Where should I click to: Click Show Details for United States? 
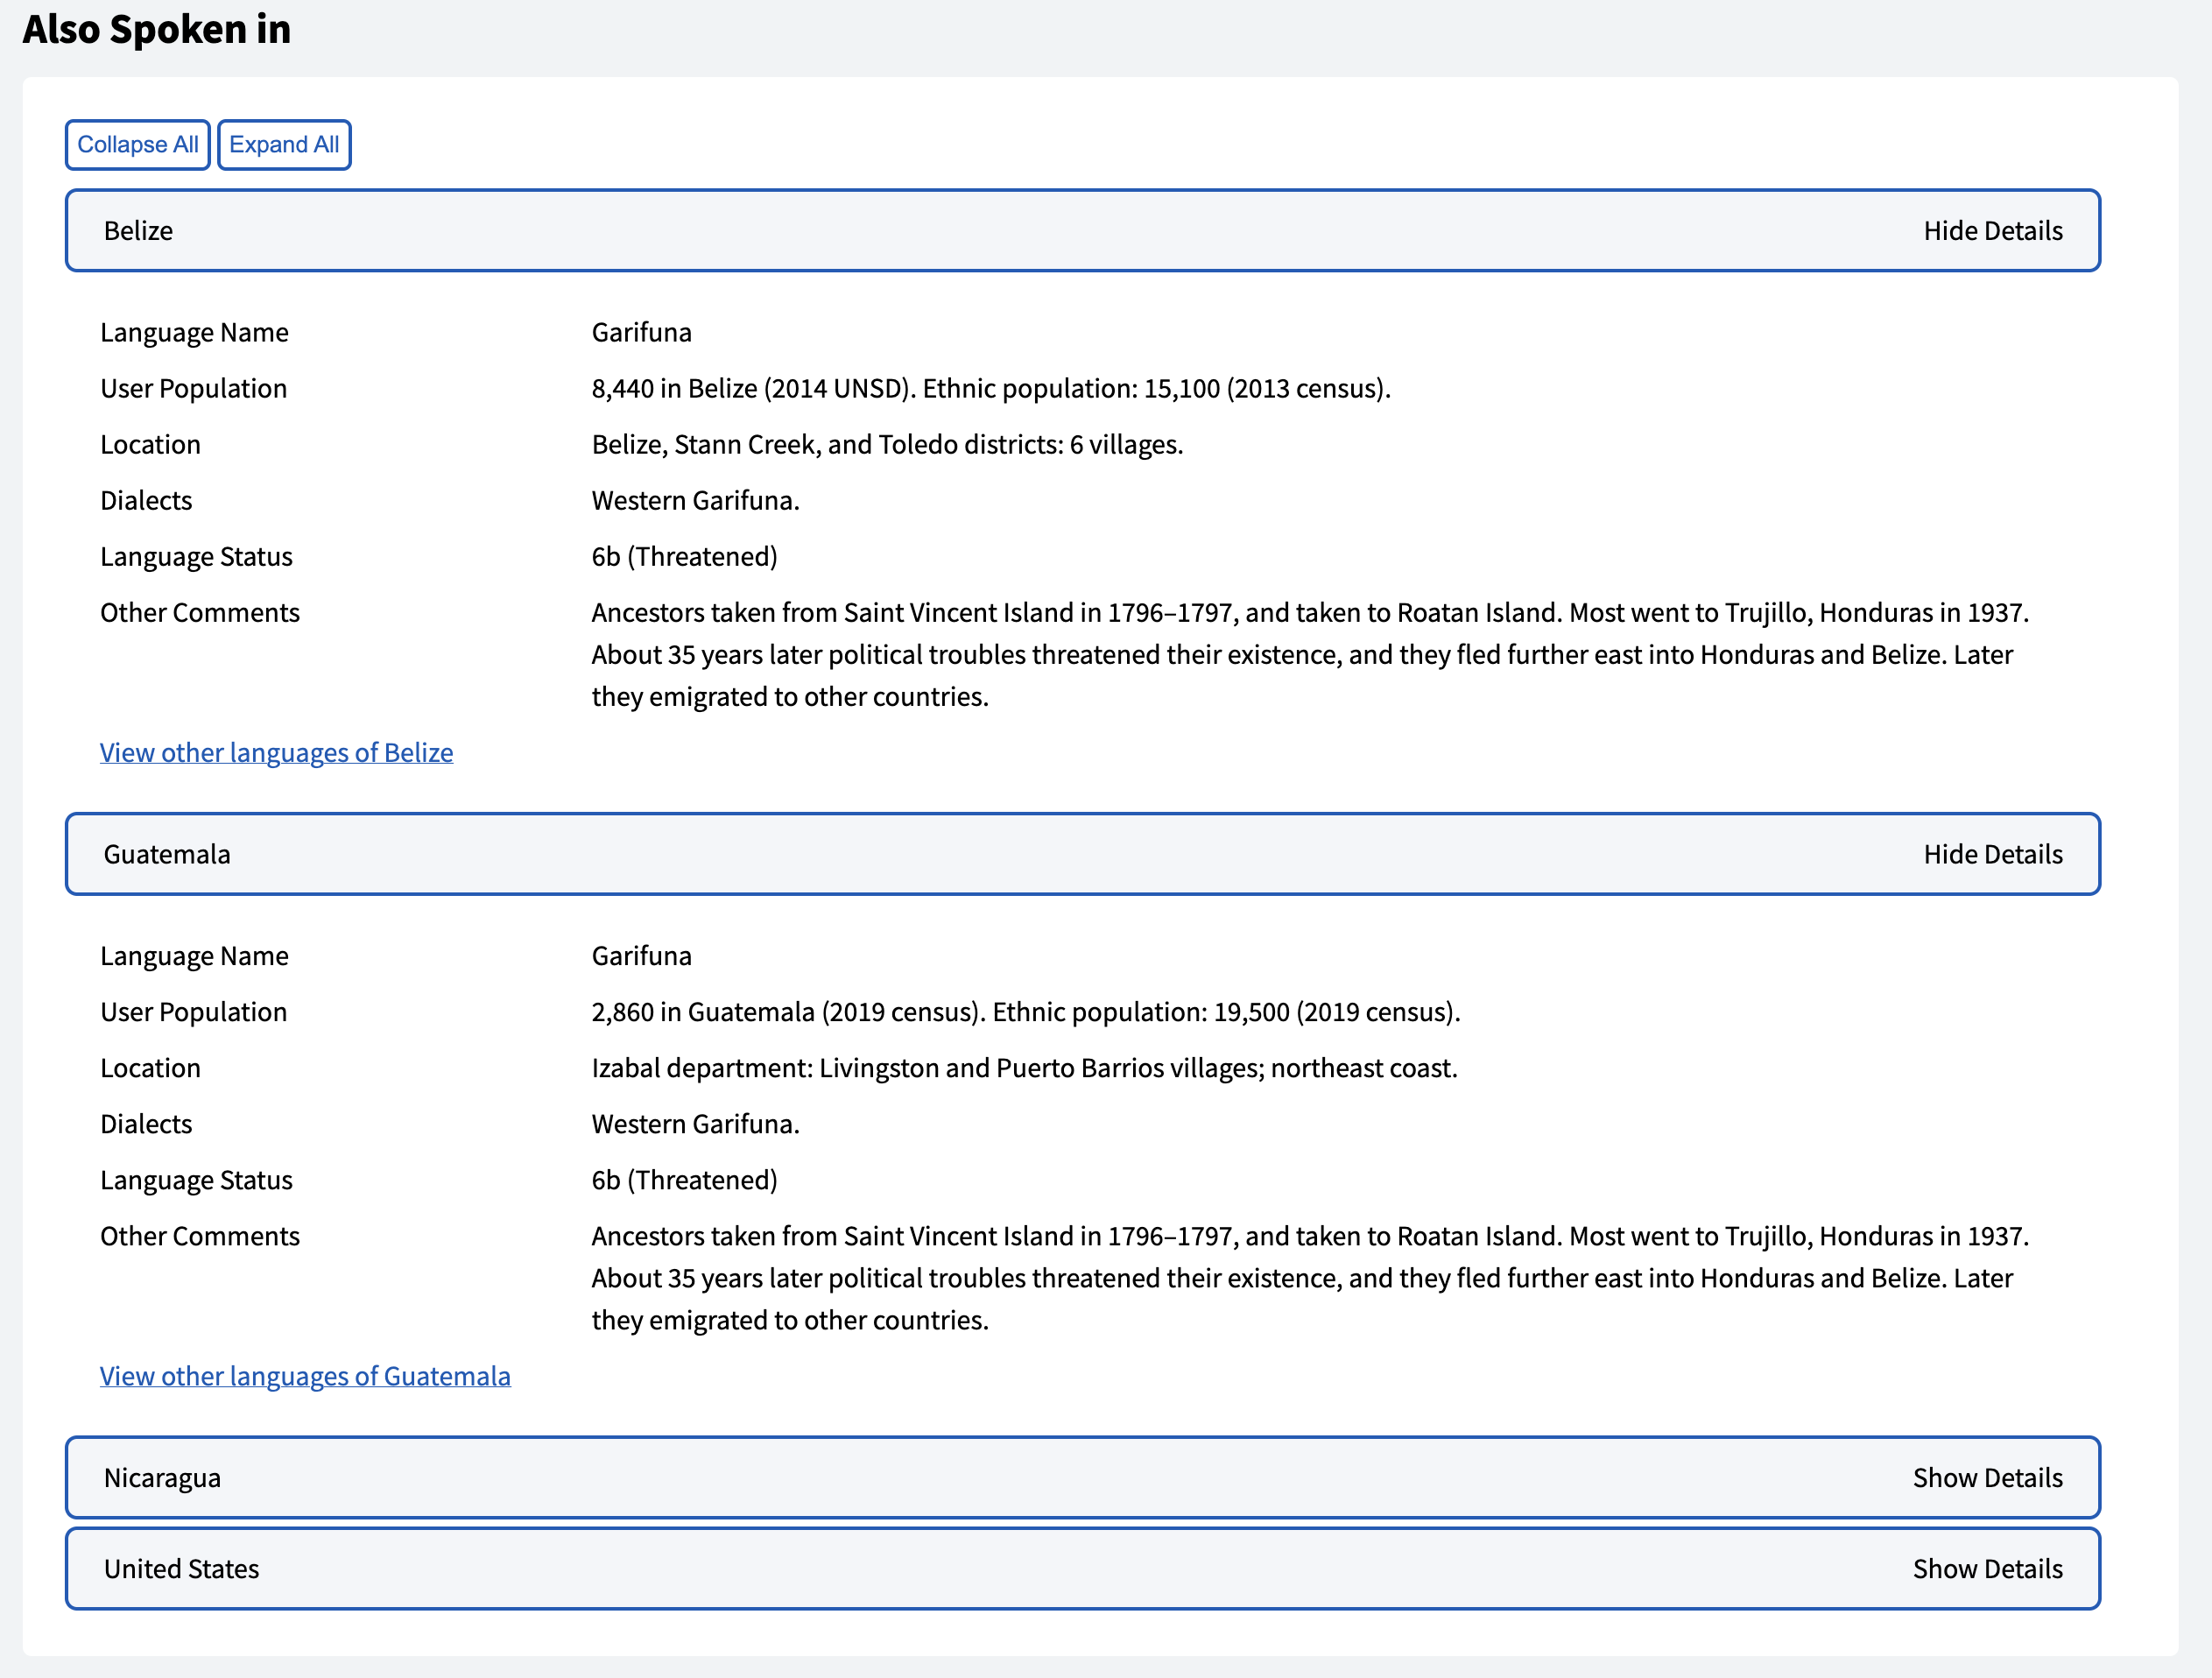click(1986, 1569)
